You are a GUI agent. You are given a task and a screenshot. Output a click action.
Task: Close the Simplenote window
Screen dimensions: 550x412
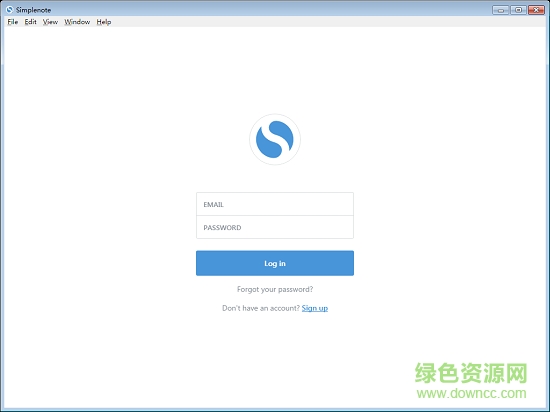536,10
